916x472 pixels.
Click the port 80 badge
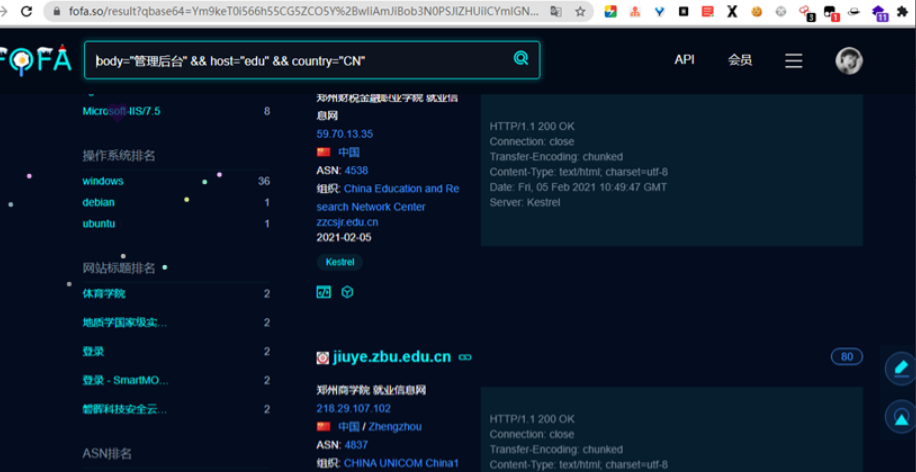coord(846,356)
